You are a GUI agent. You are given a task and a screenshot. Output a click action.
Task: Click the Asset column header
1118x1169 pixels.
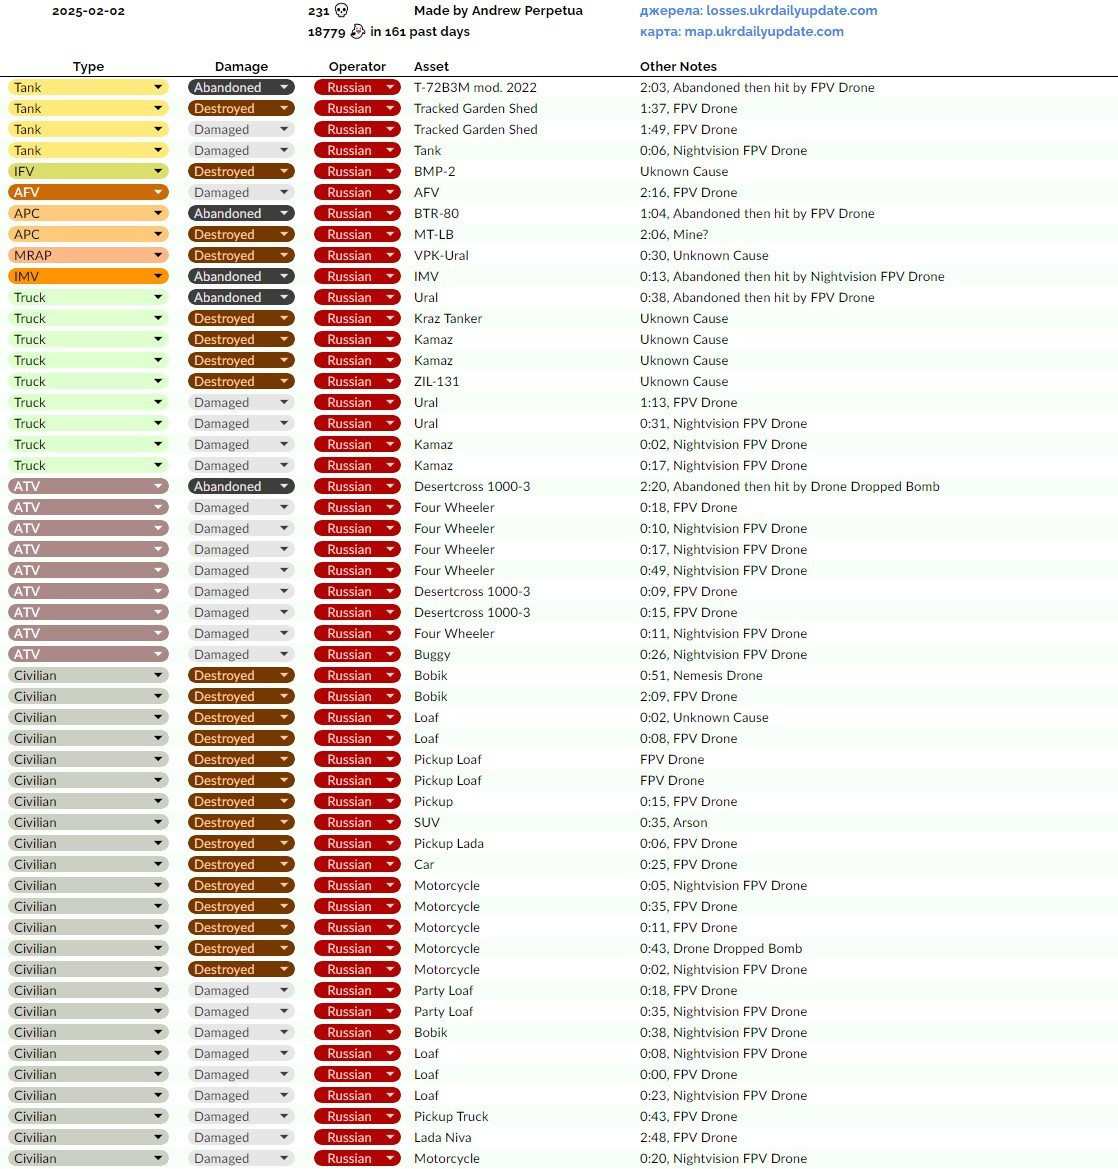432,66
